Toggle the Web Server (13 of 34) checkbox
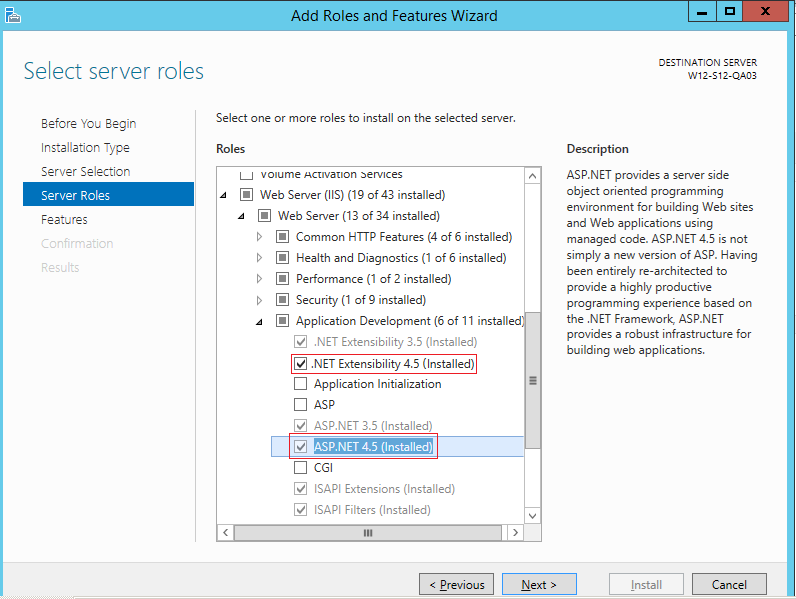The height and width of the screenshot is (599, 796). 264,216
